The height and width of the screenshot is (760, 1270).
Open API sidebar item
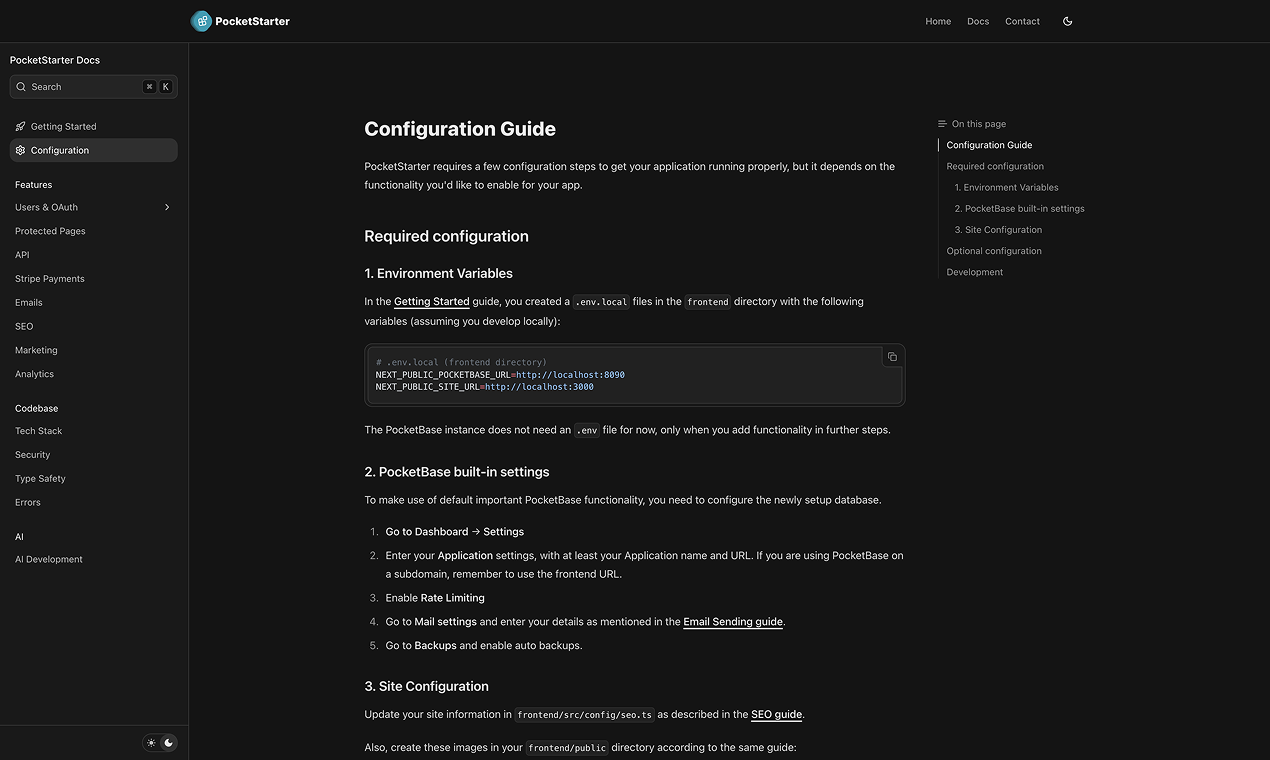[x=22, y=255]
